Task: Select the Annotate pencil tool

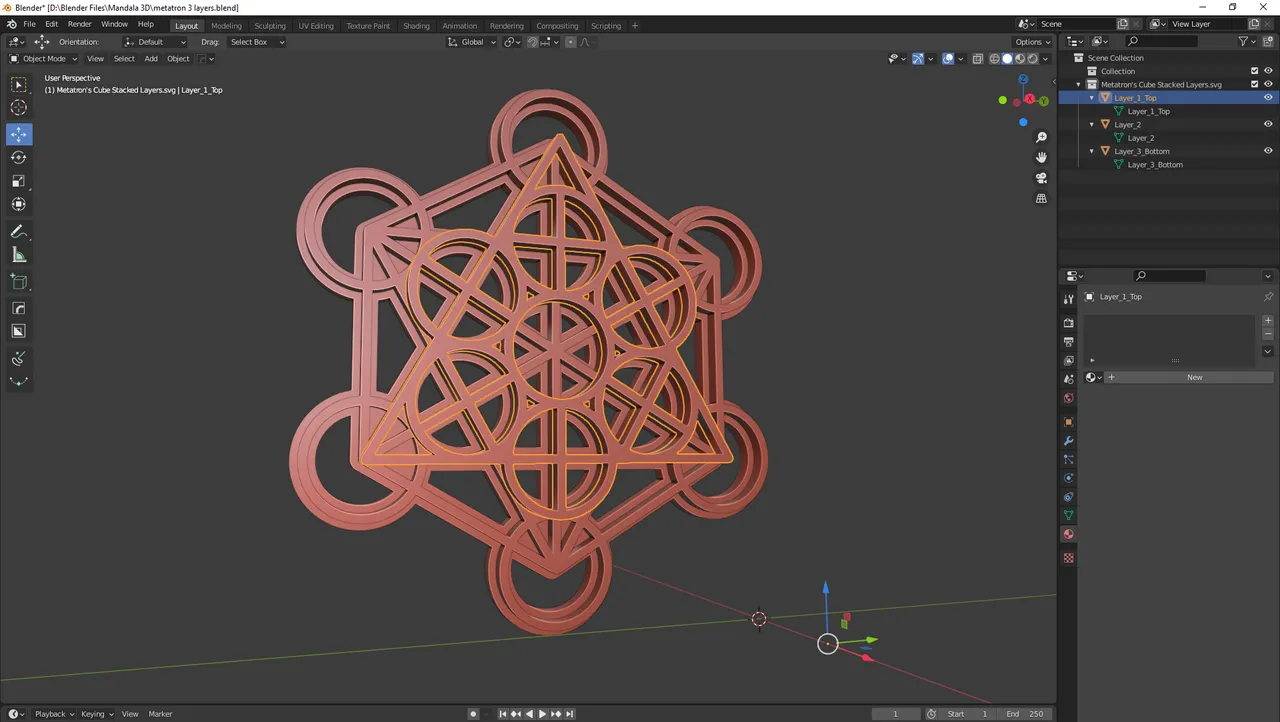Action: tap(19, 232)
